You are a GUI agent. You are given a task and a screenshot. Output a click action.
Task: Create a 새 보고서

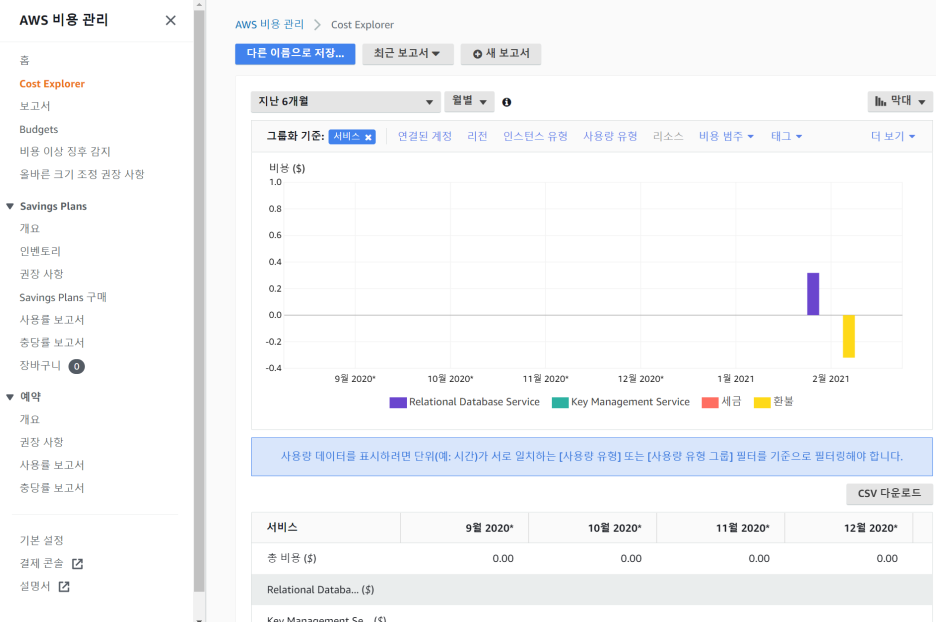(501, 54)
